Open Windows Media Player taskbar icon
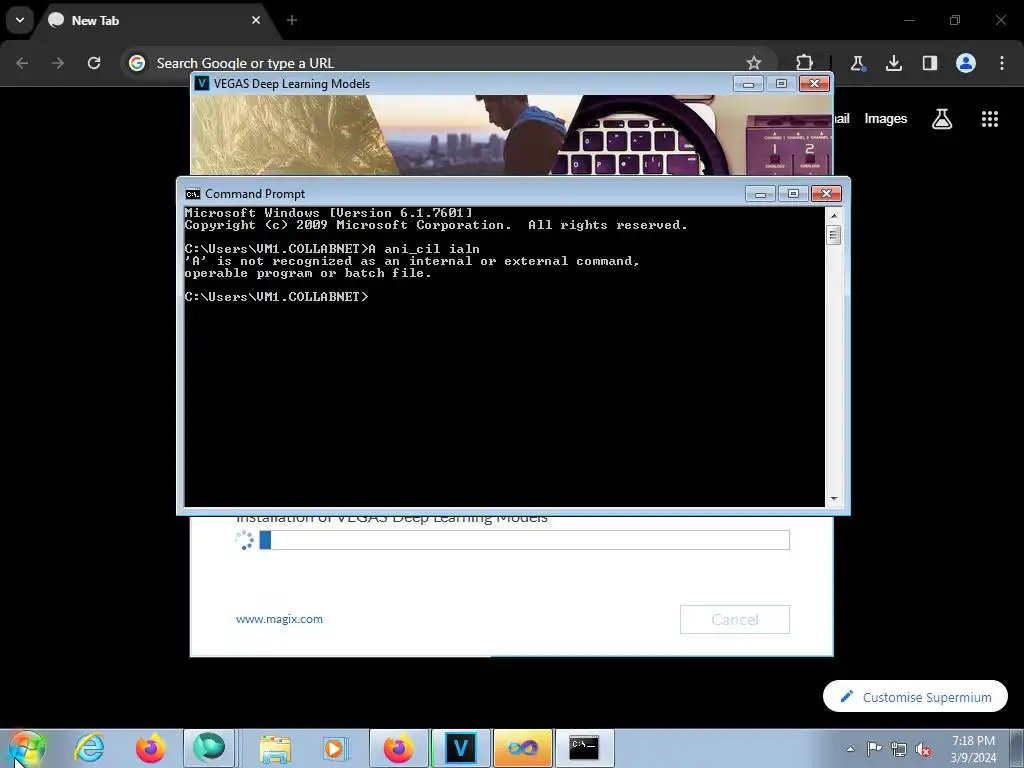The width and height of the screenshot is (1024, 768). 335,748
